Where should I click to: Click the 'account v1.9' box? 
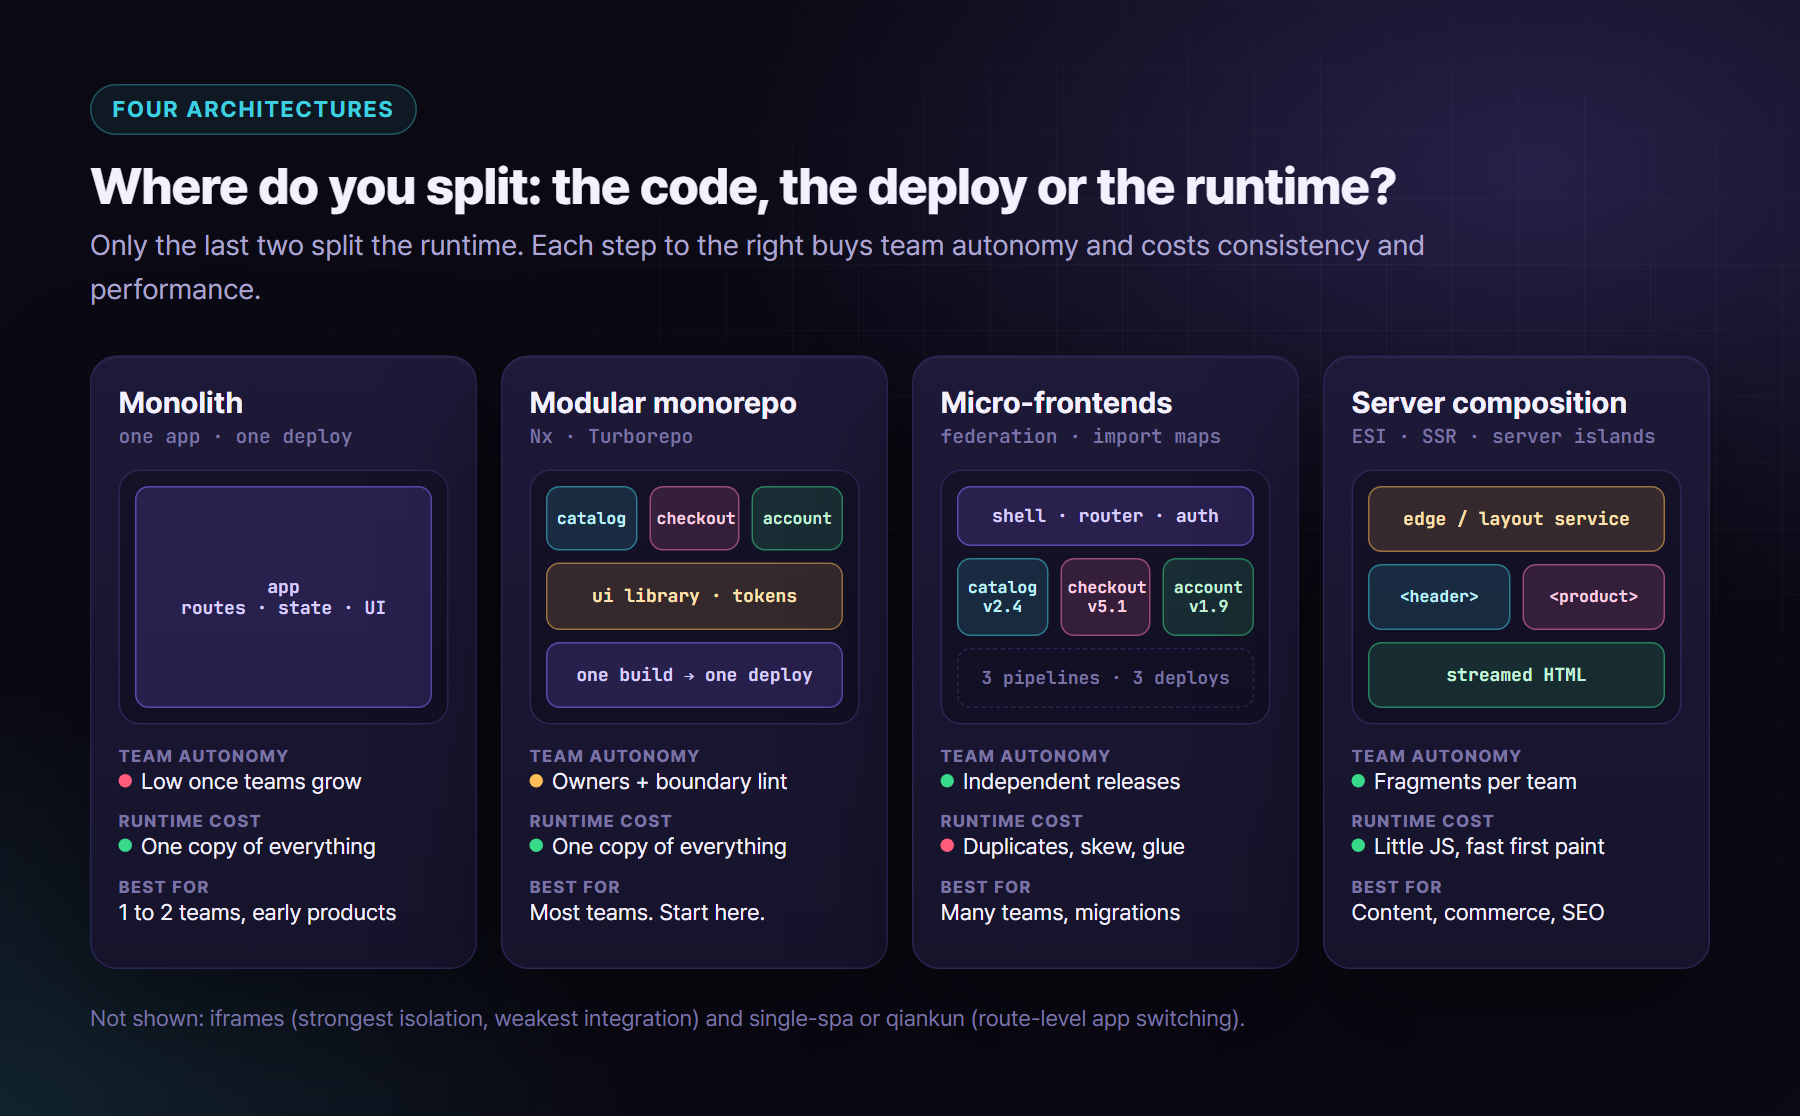pyautogui.click(x=1208, y=597)
